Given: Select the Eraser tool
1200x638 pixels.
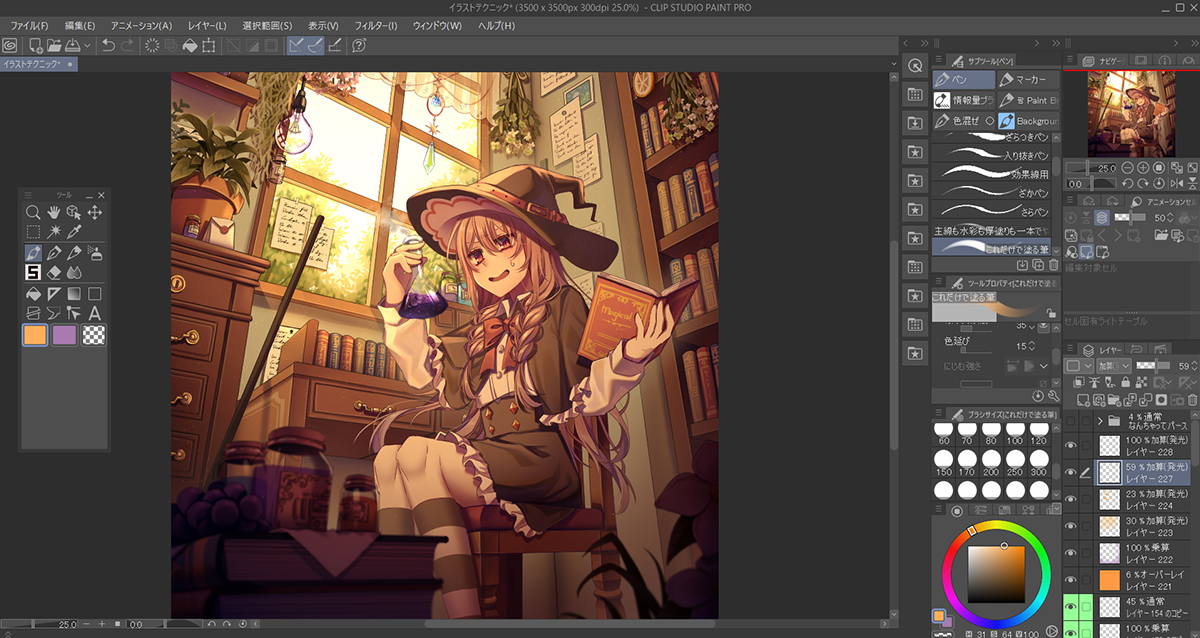Looking at the screenshot, I should click(54, 272).
